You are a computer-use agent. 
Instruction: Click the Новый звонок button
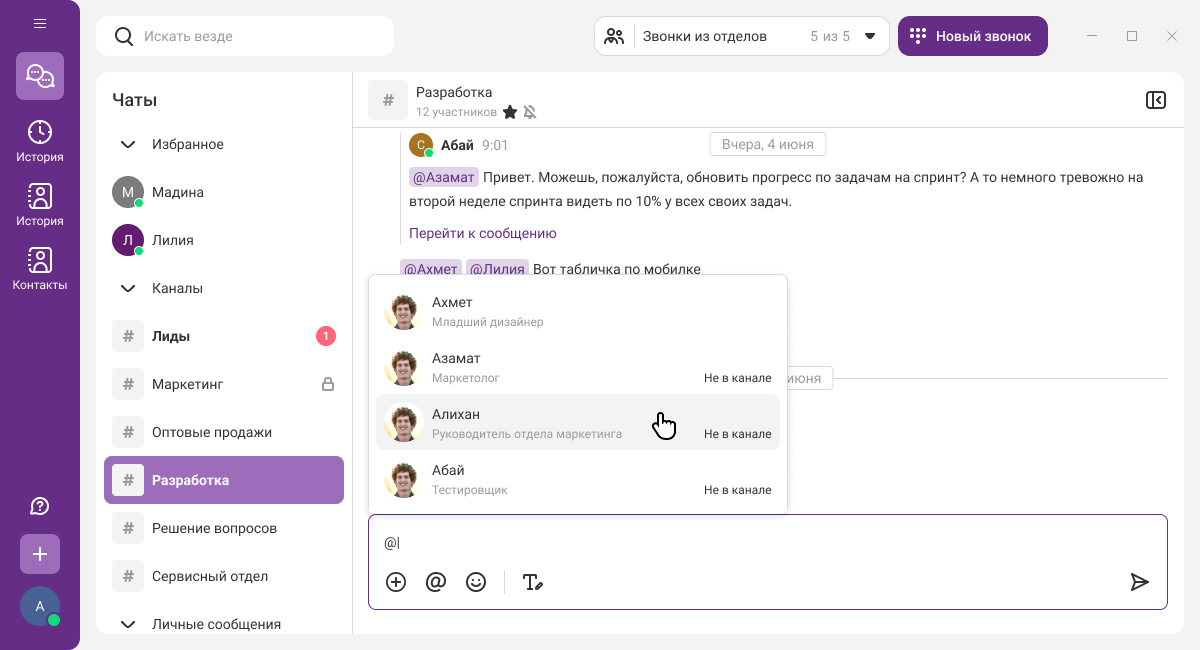972,36
